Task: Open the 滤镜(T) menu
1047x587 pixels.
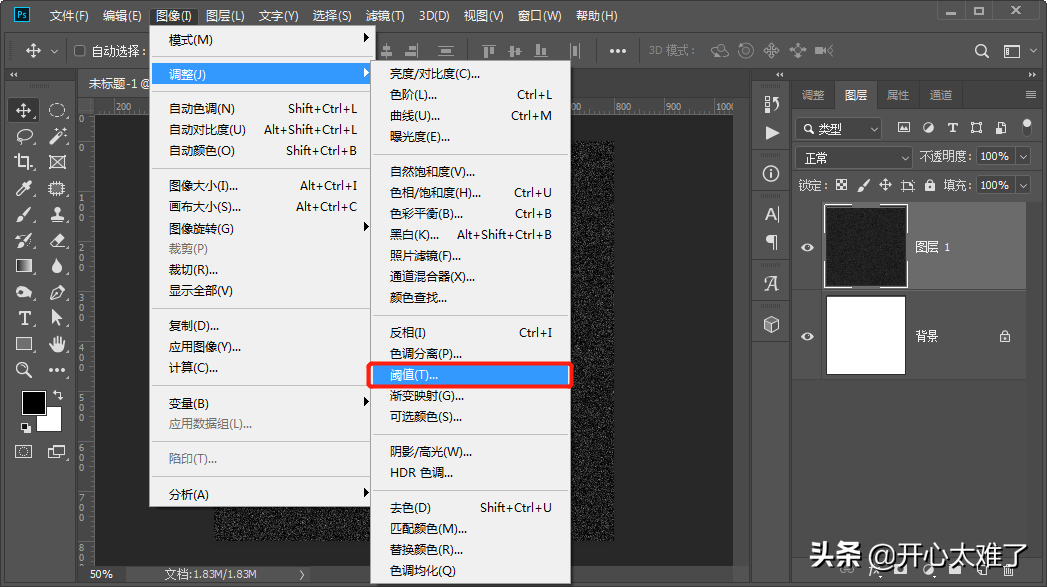Action: pos(385,15)
